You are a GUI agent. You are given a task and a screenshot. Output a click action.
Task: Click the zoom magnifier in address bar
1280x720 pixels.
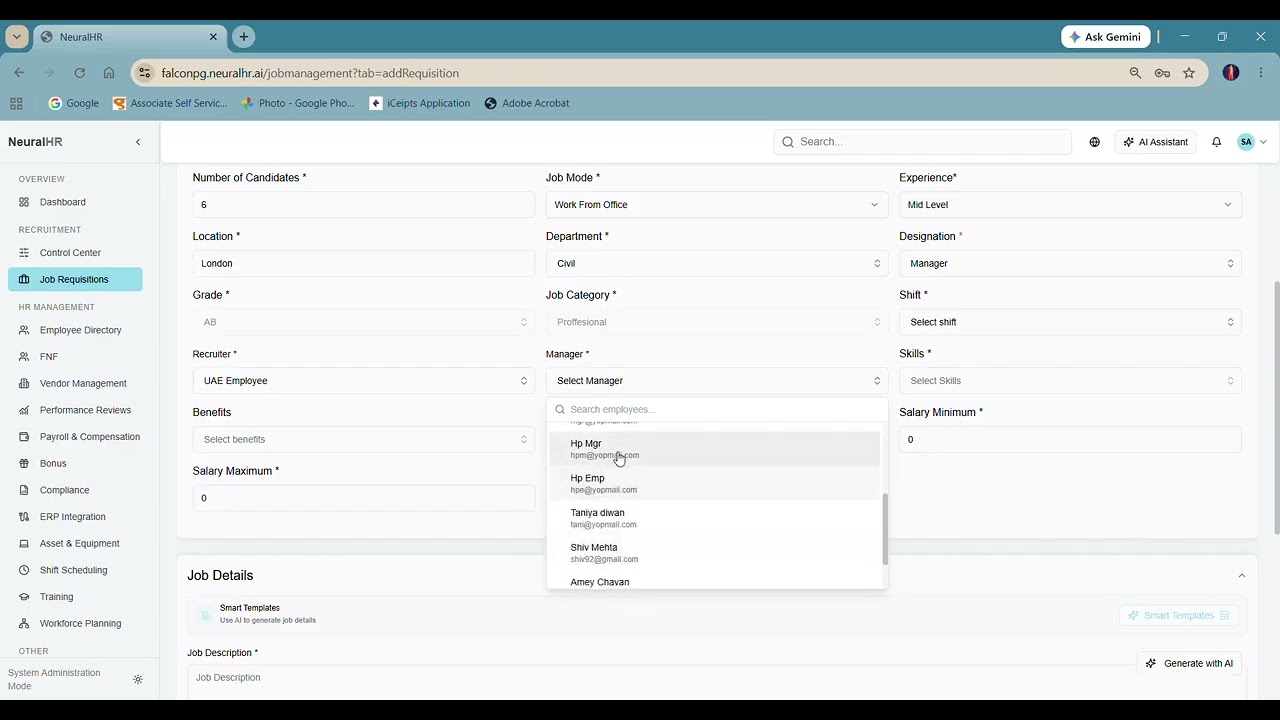pyautogui.click(x=1135, y=73)
